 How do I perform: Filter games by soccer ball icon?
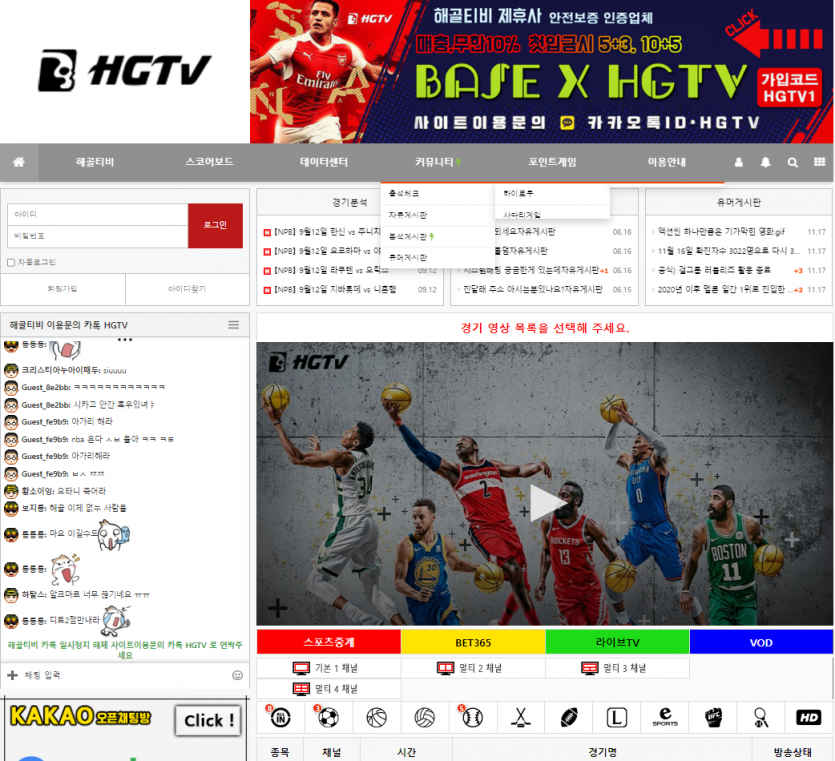point(329,717)
